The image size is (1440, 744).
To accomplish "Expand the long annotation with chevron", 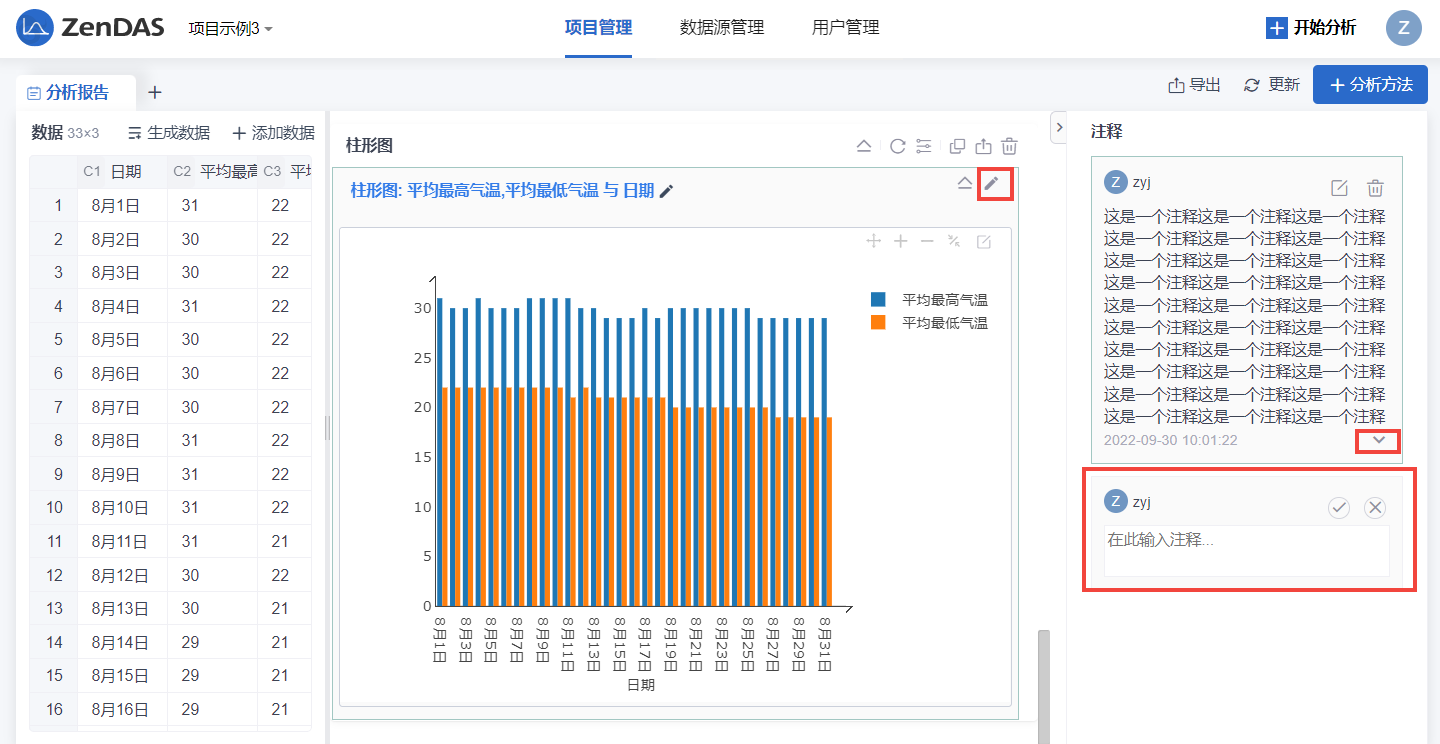I will pyautogui.click(x=1379, y=441).
